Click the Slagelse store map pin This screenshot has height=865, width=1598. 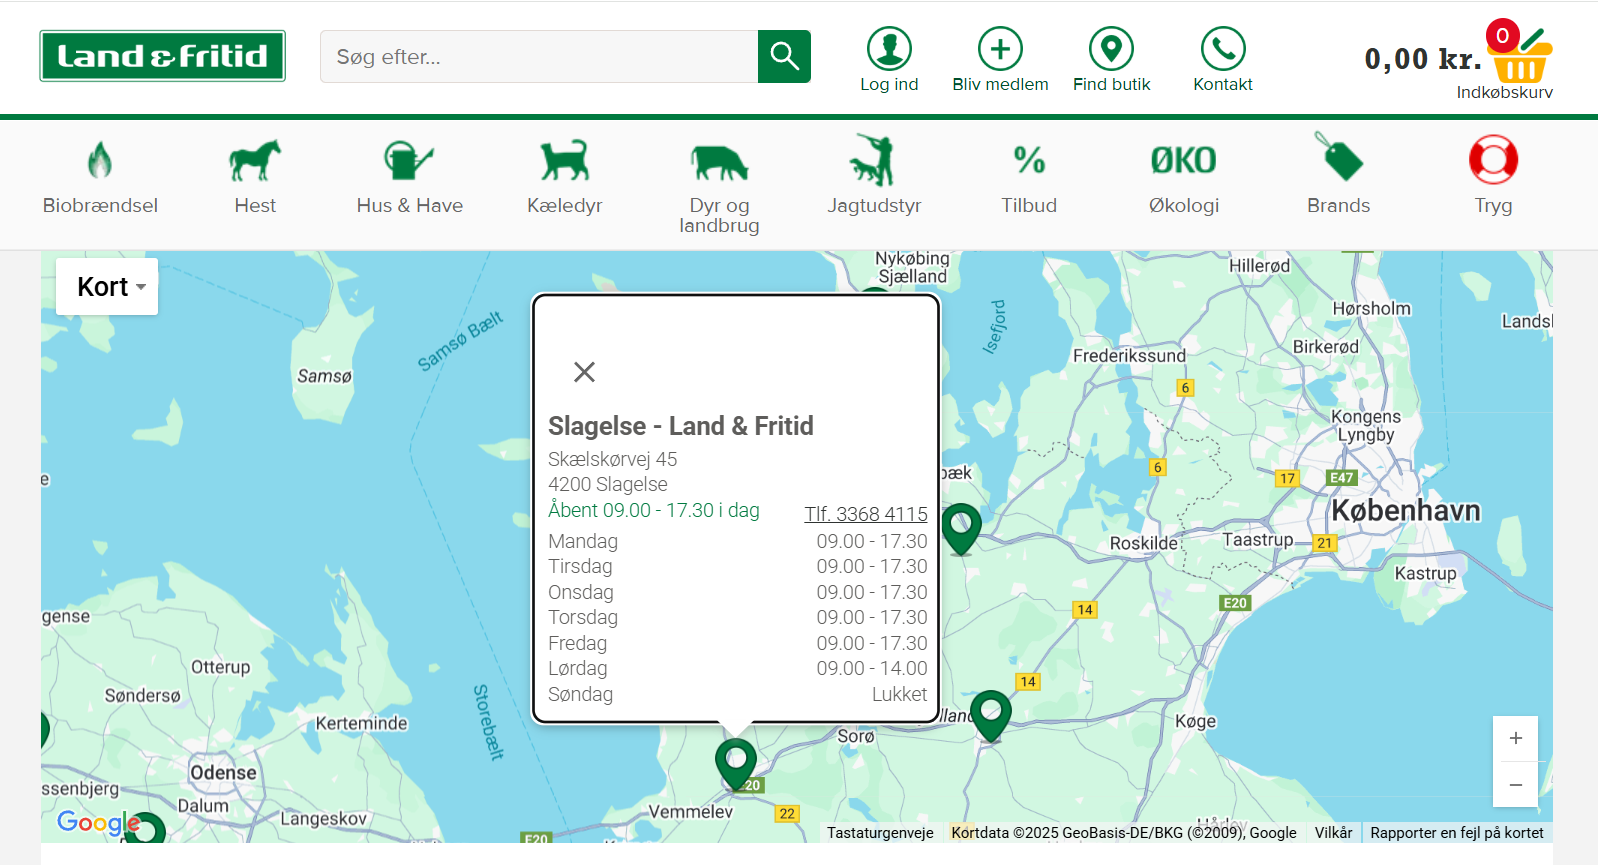pos(736,764)
